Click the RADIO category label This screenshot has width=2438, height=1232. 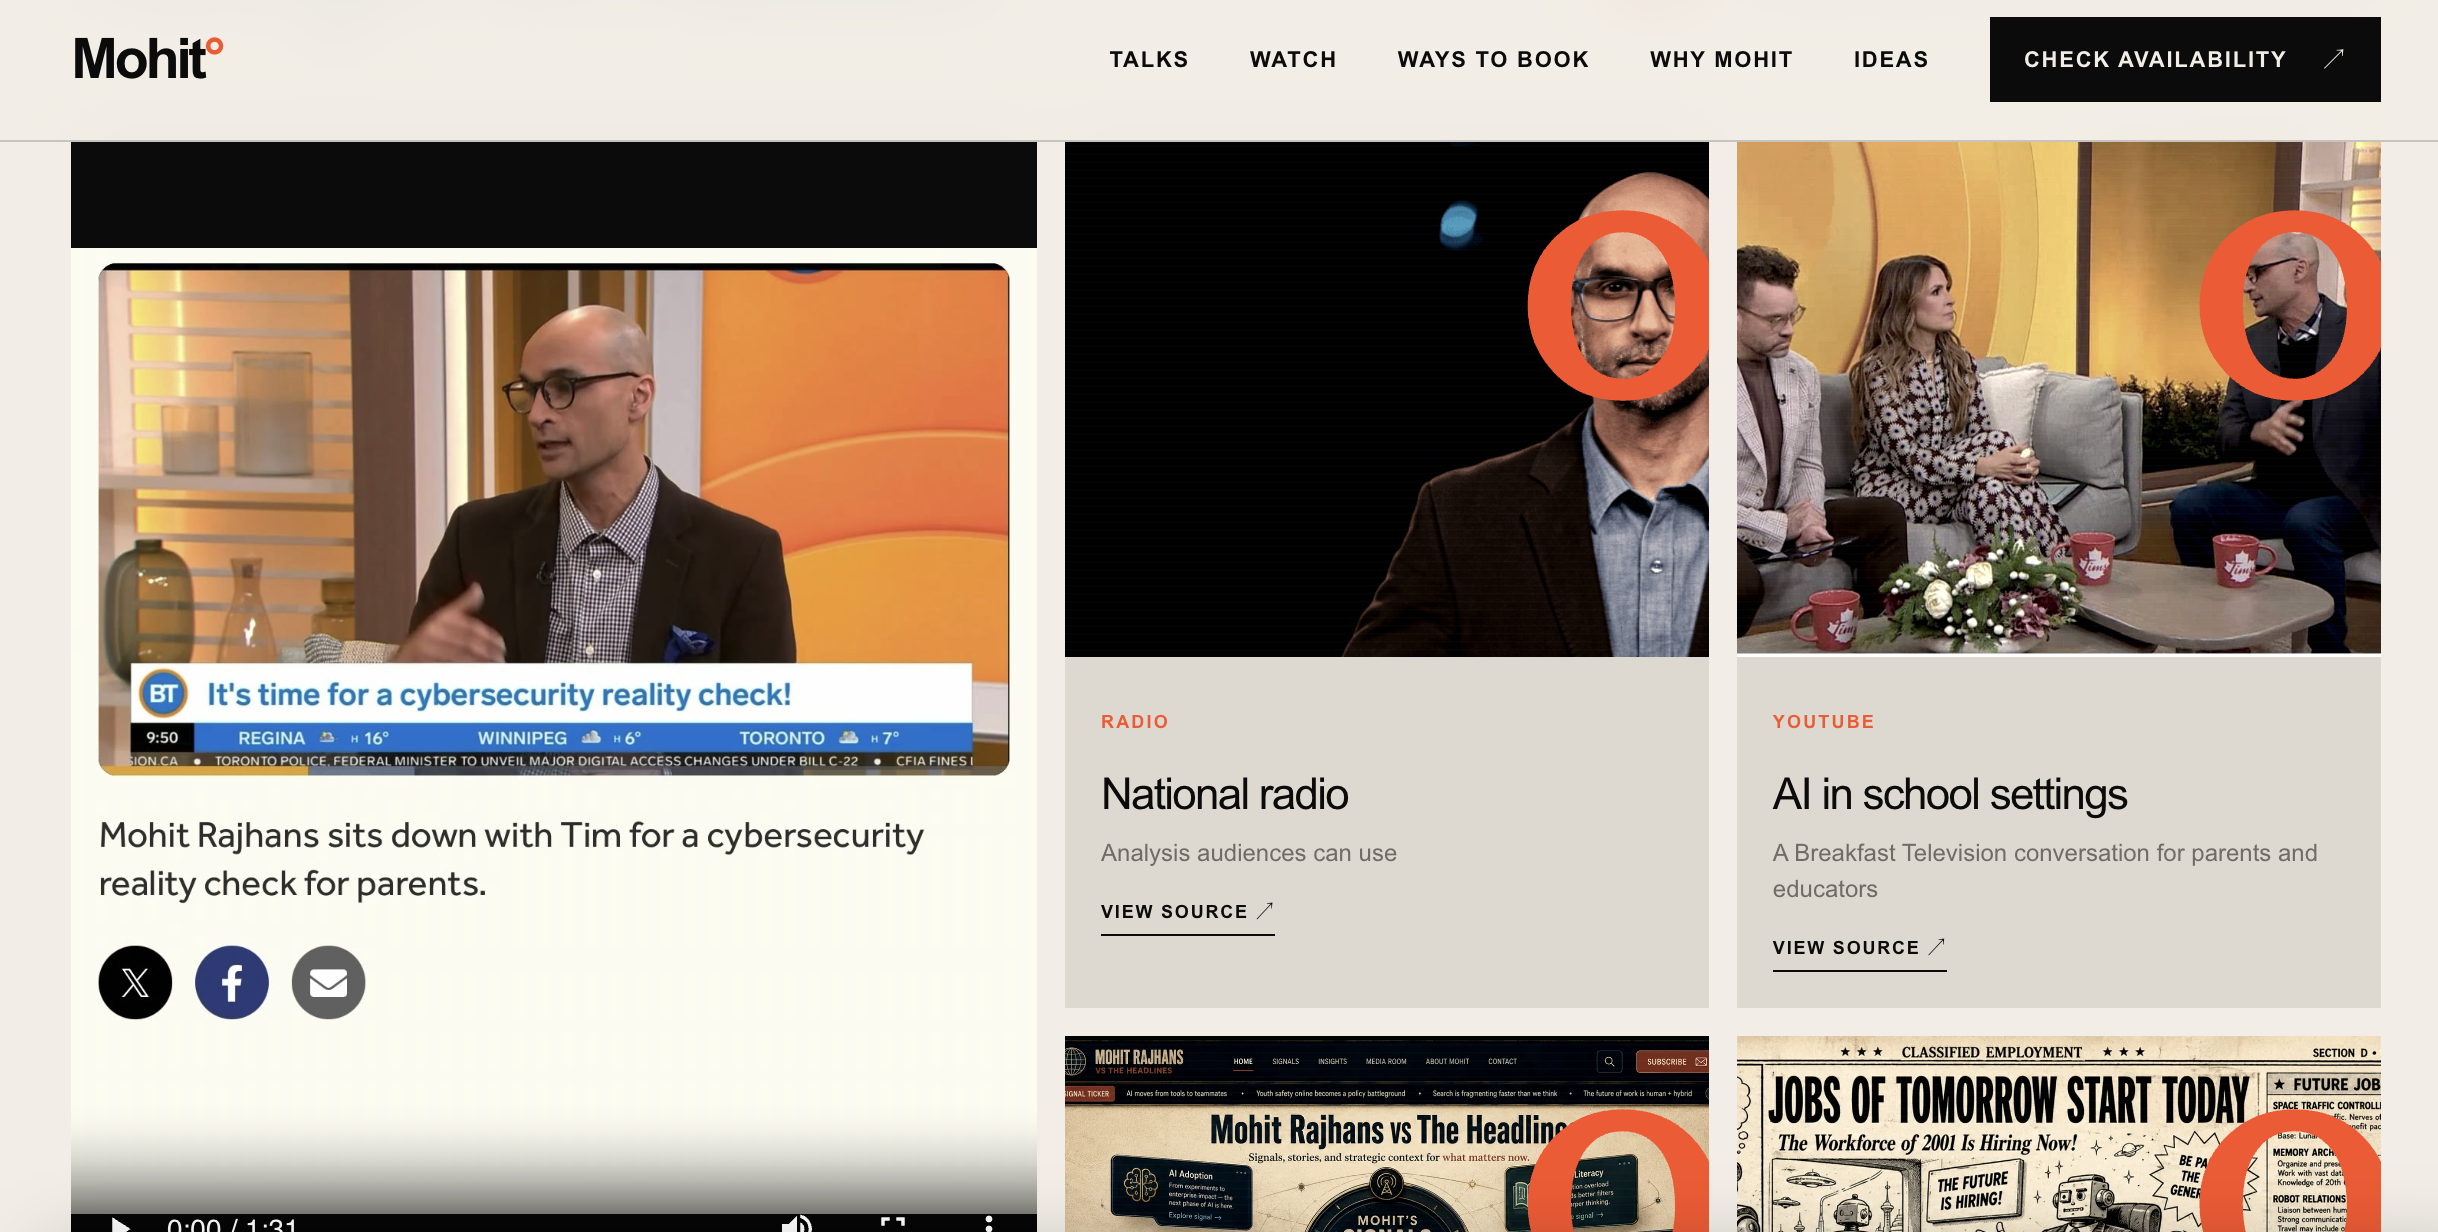point(1135,722)
